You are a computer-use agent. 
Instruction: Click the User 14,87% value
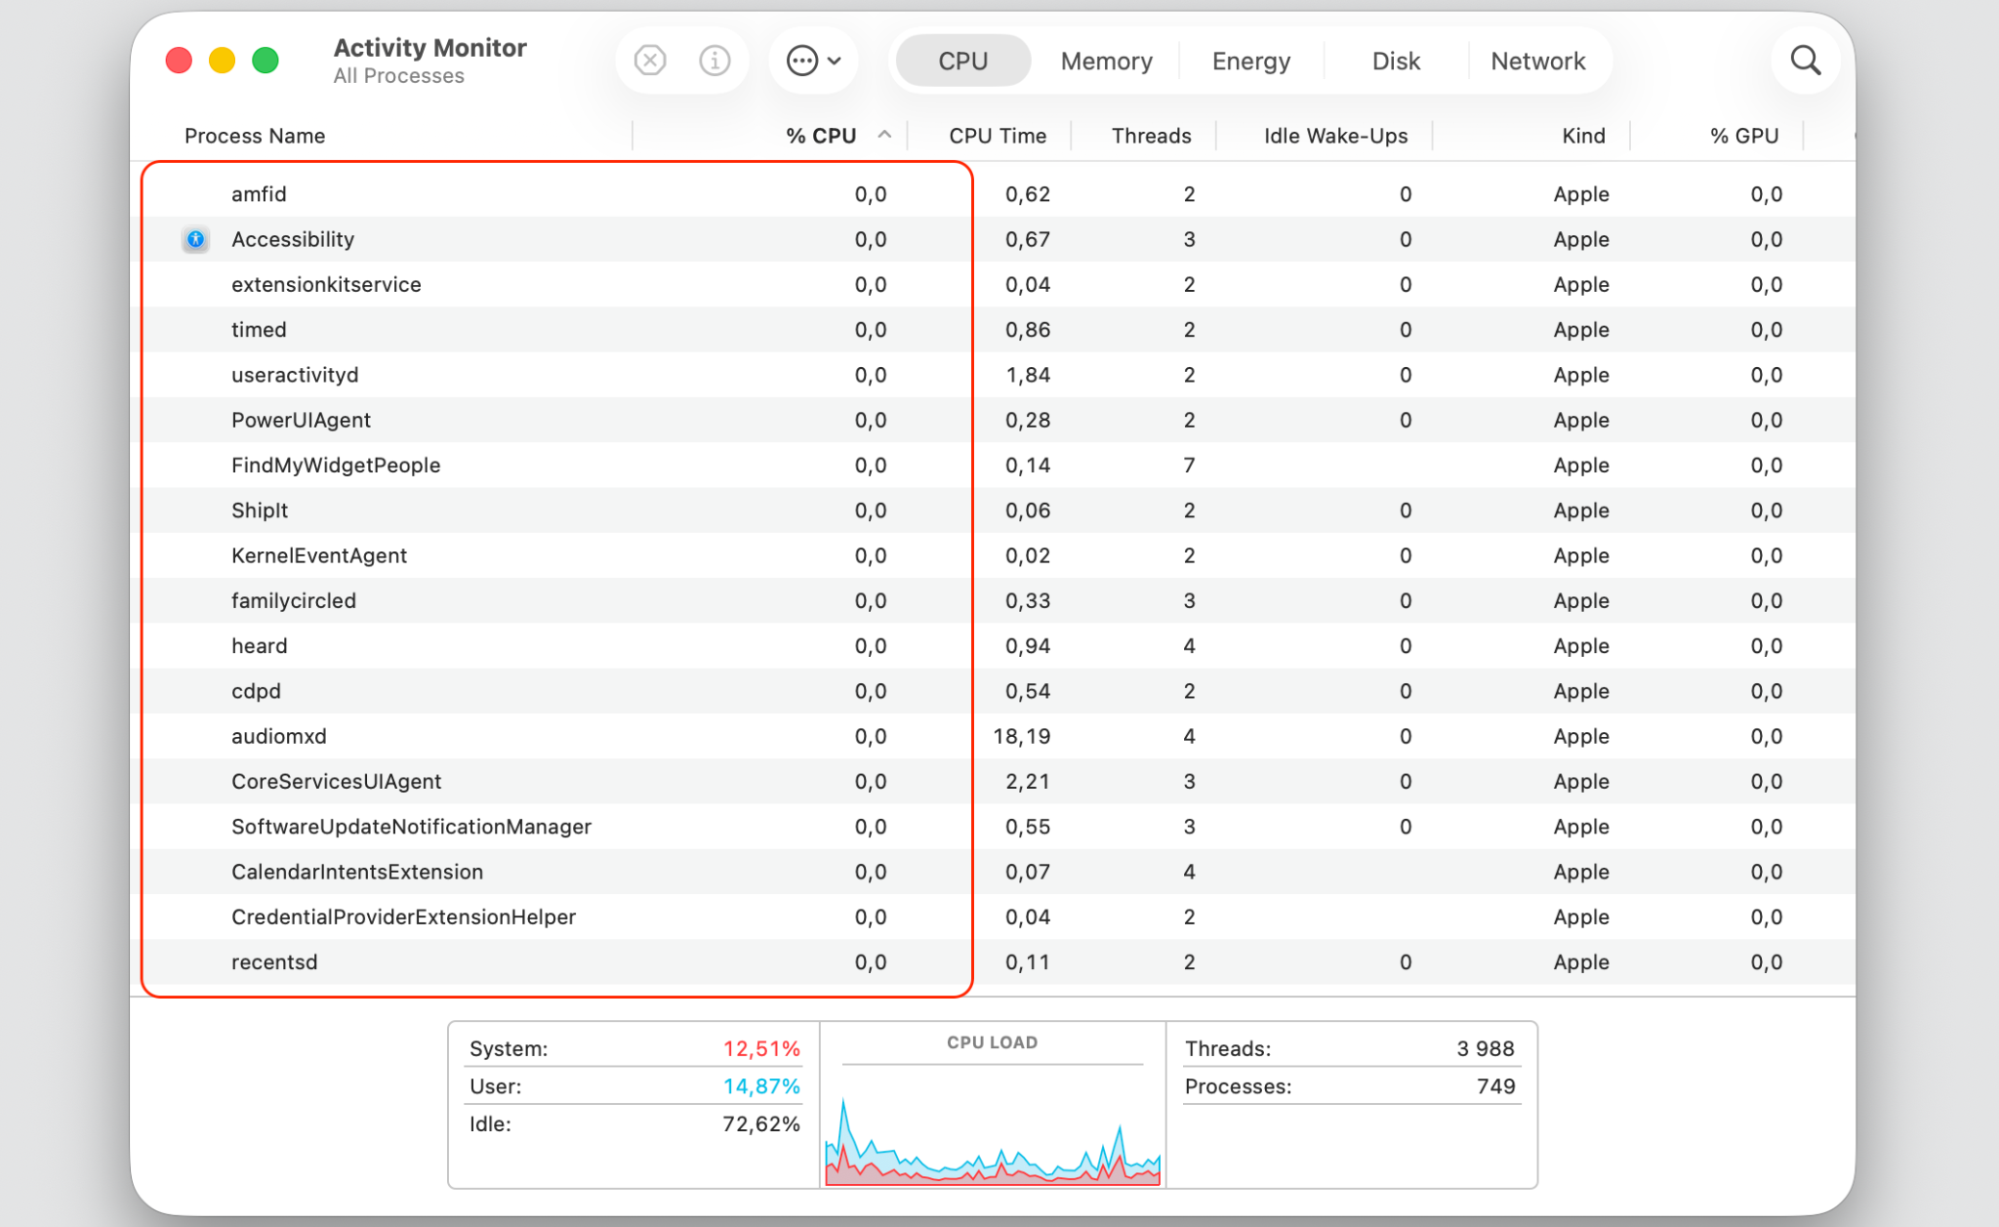(x=761, y=1086)
